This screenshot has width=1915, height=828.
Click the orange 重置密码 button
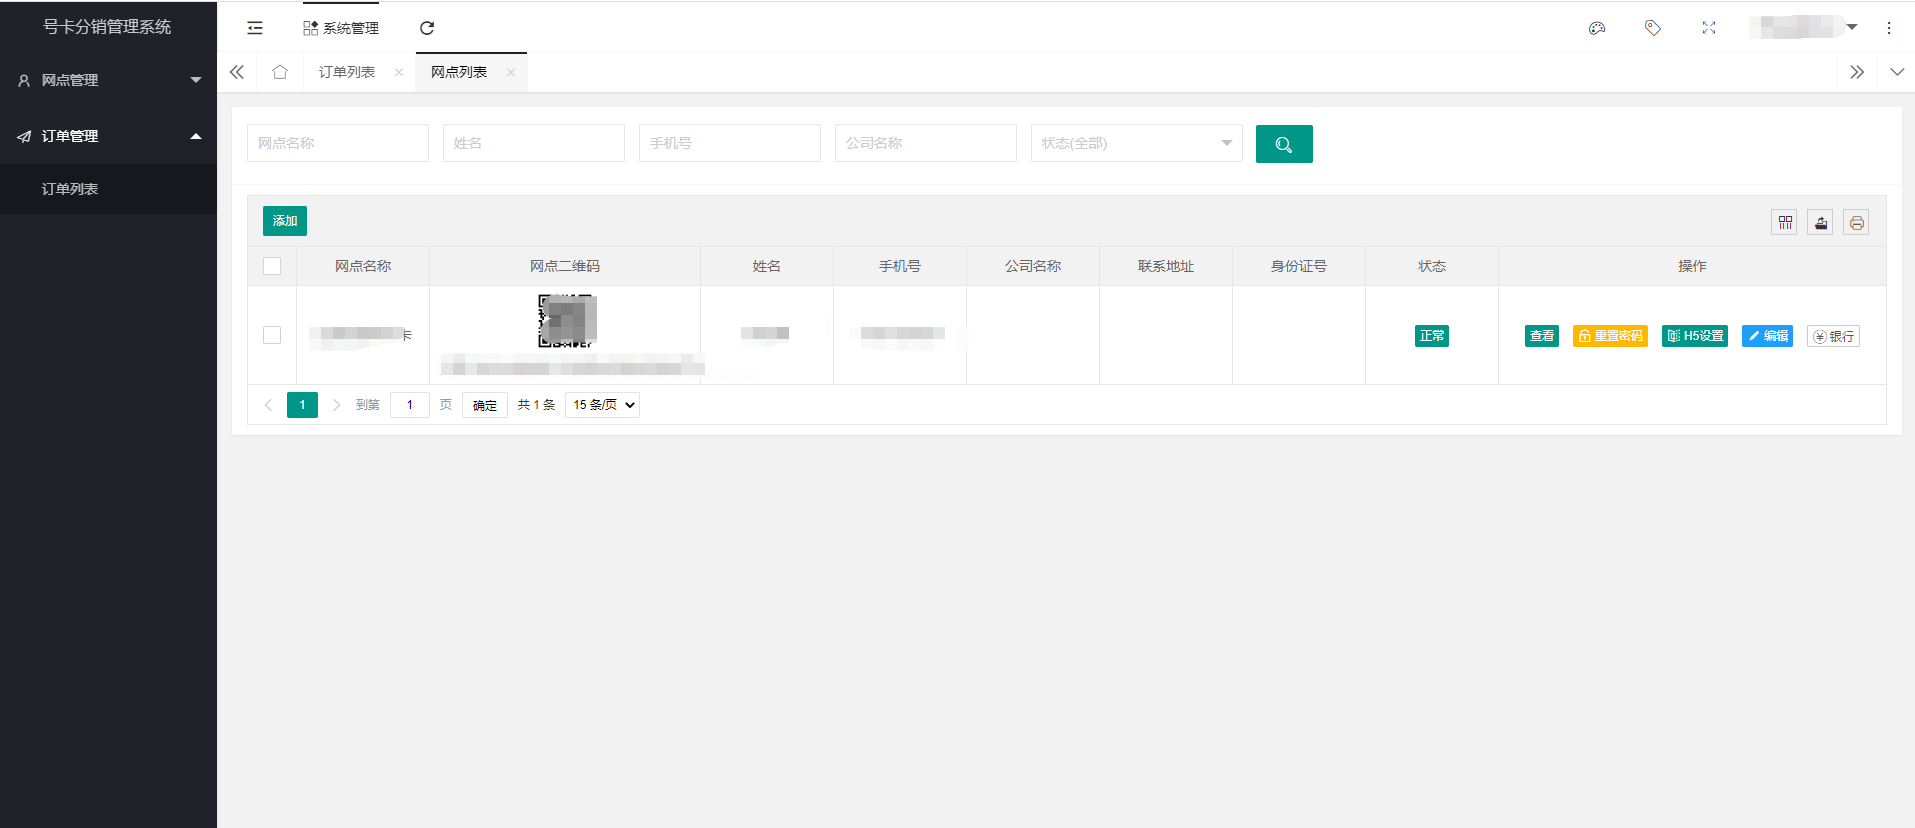click(x=1610, y=336)
